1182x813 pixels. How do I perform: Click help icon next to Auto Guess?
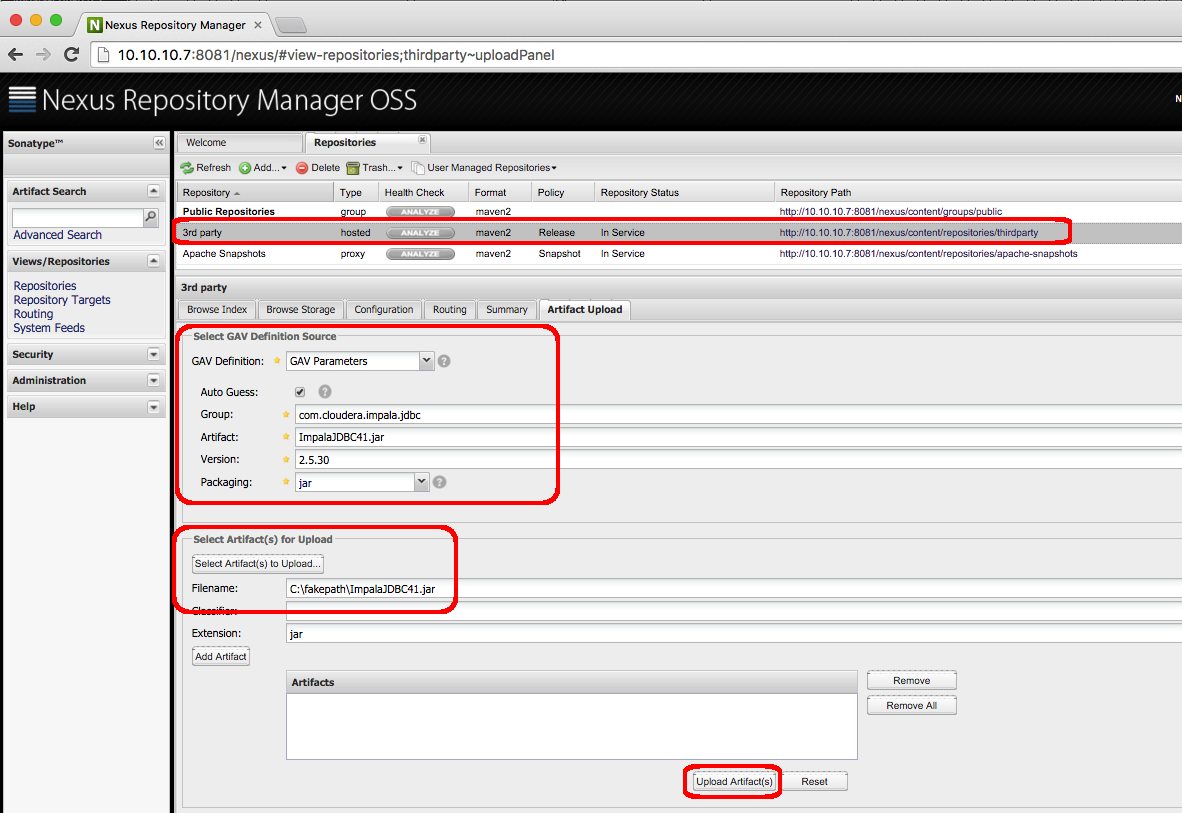coord(325,391)
